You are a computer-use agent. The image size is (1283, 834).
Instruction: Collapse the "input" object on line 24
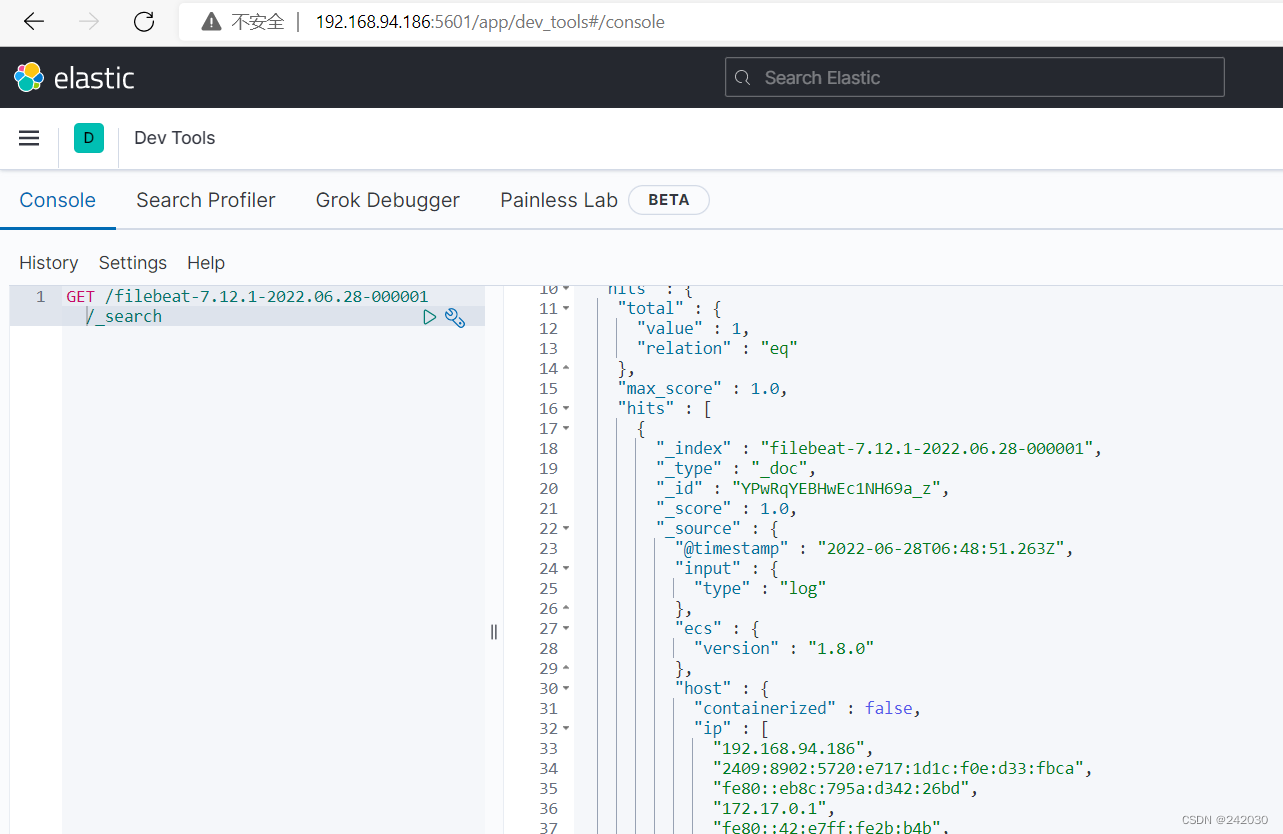(x=566, y=568)
